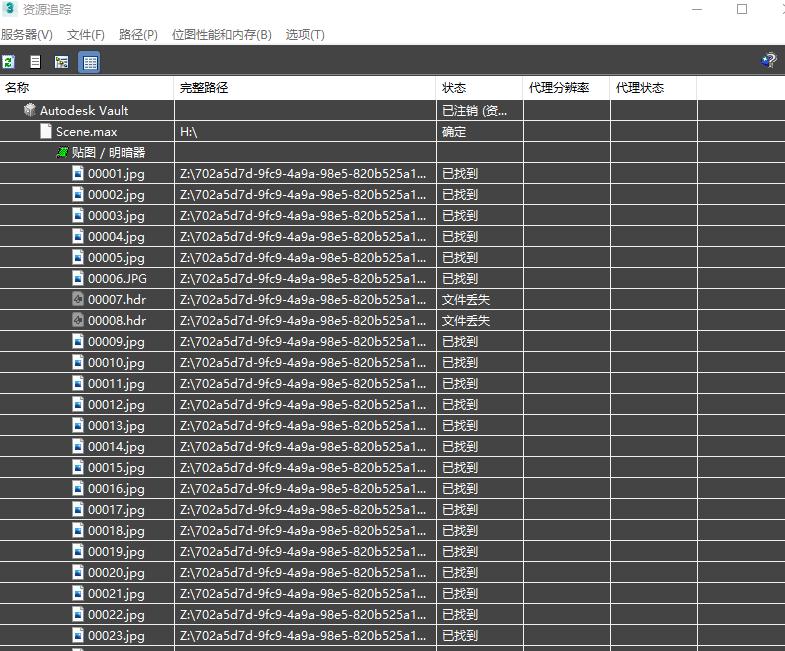Open help via the question mark icon
Image resolution: width=785 pixels, height=651 pixels.
tap(769, 61)
